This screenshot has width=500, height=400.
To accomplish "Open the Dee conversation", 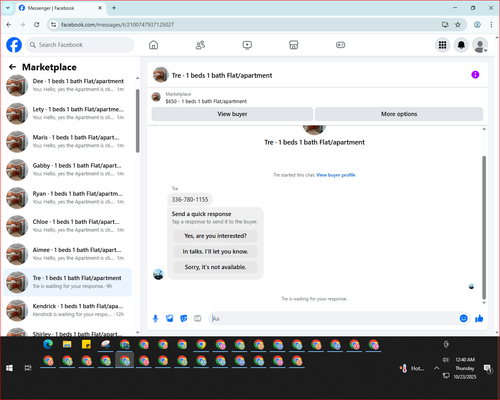I will click(68, 85).
